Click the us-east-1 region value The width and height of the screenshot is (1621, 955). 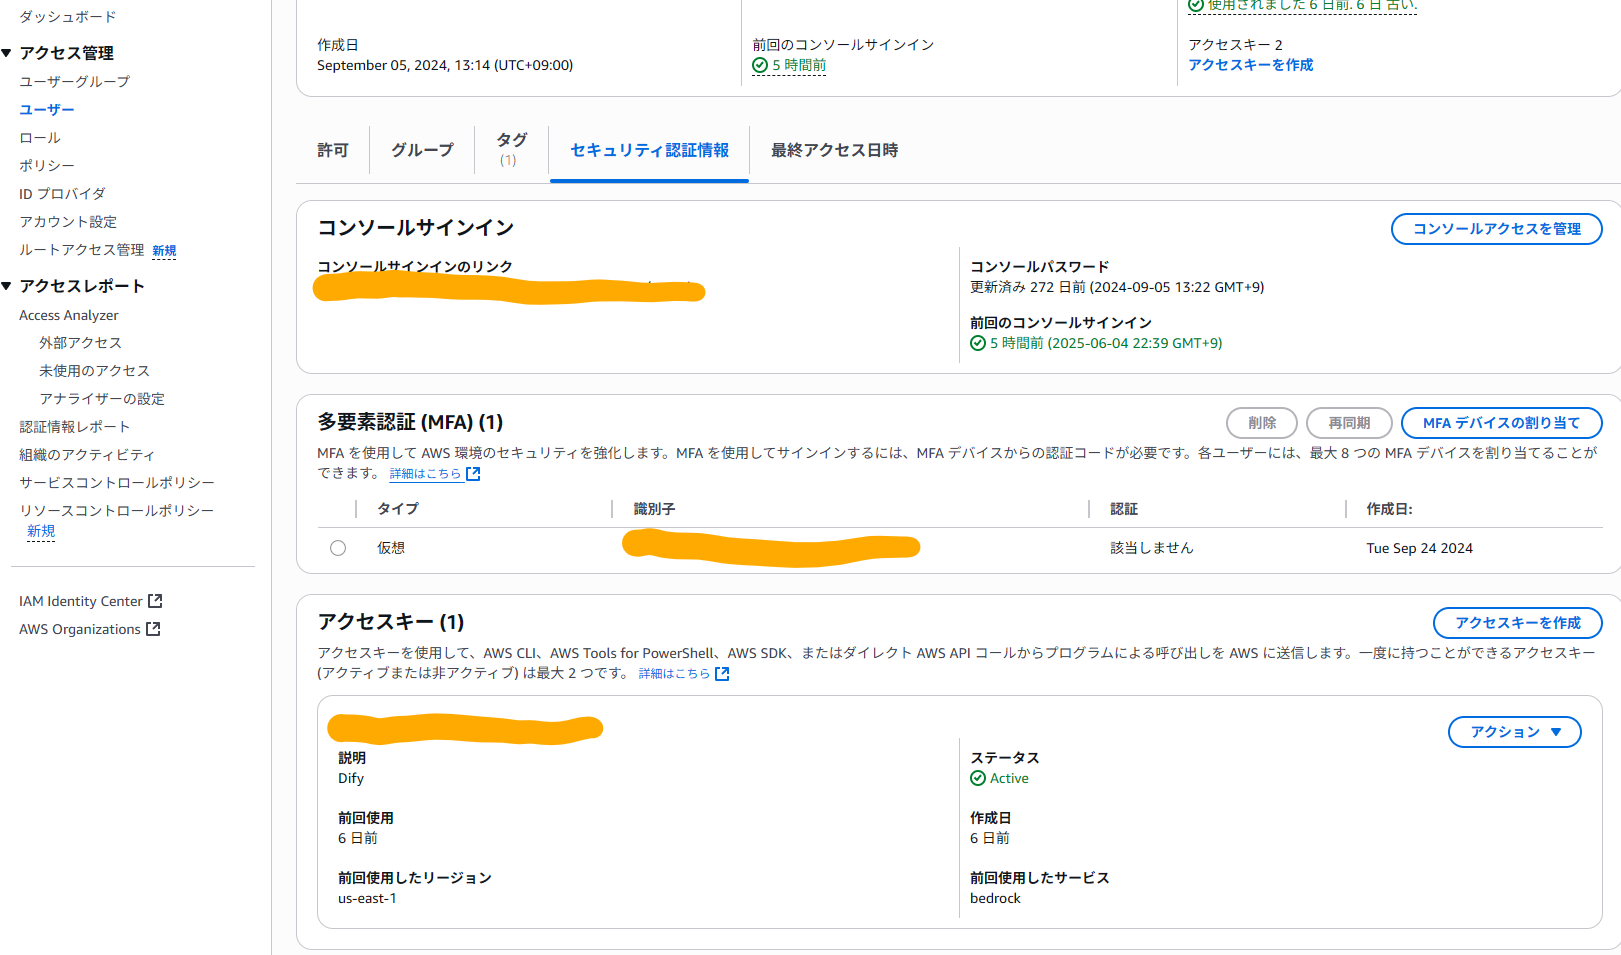(367, 898)
